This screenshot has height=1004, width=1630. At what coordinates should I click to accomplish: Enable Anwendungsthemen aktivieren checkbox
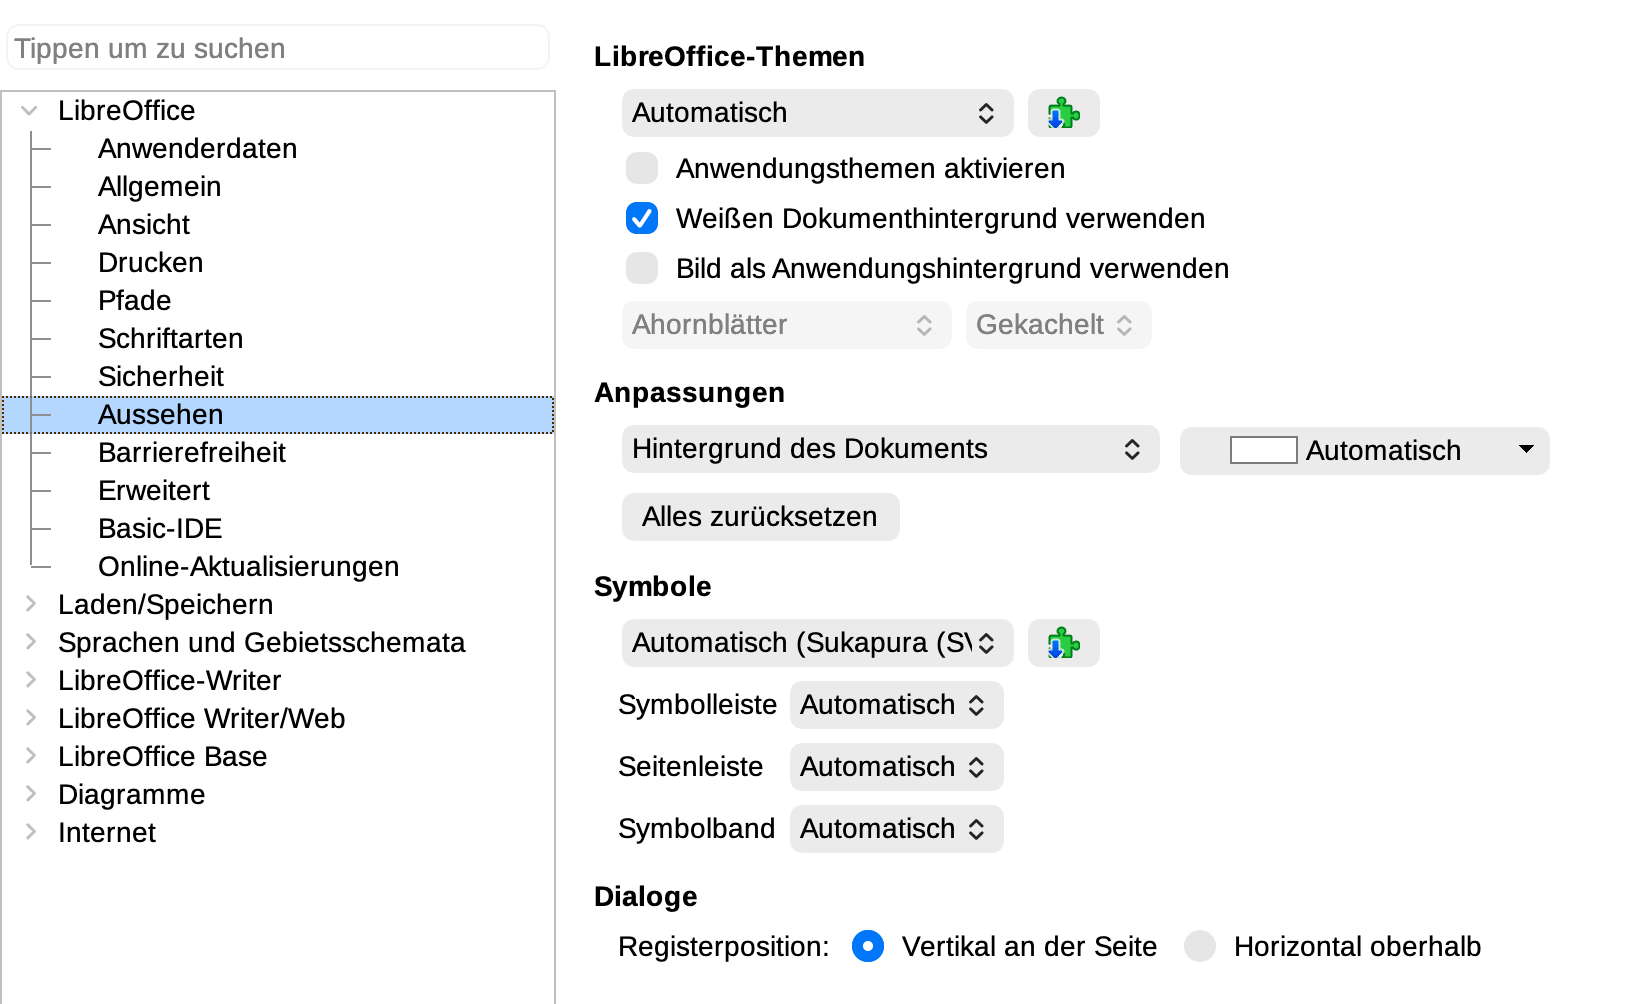[642, 168]
